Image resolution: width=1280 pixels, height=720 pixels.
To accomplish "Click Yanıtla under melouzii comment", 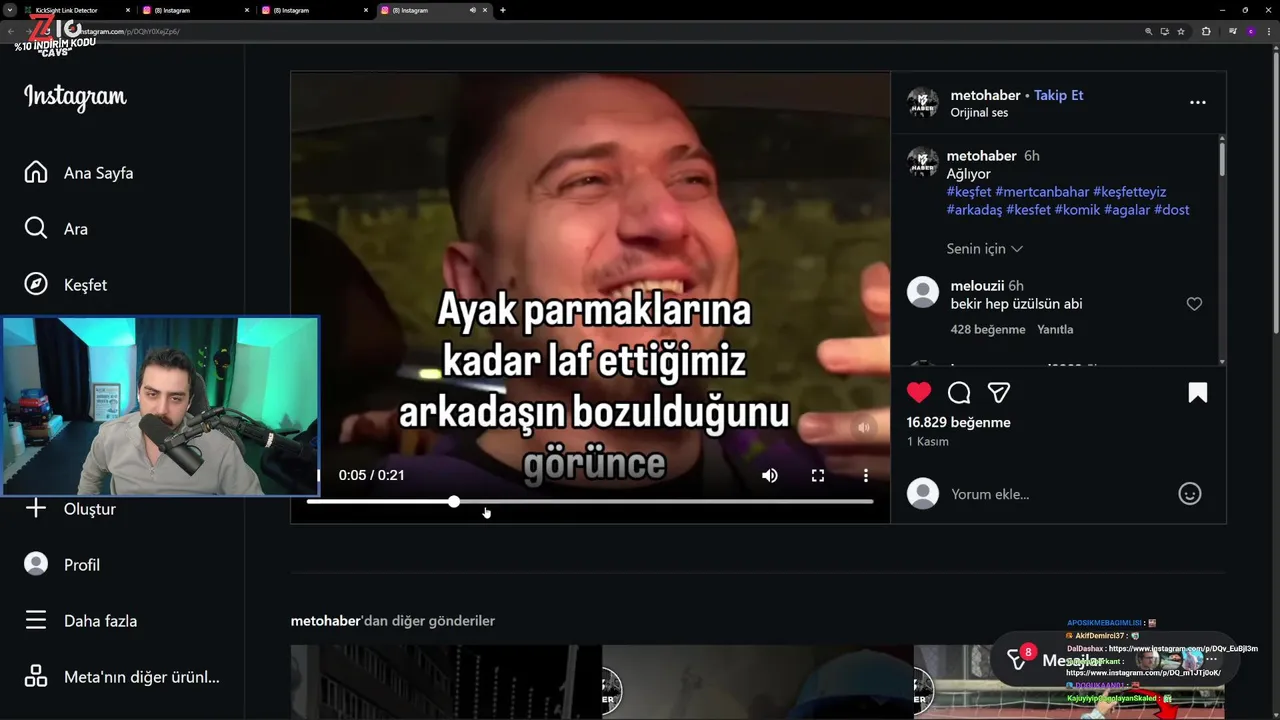I will pos(1055,329).
